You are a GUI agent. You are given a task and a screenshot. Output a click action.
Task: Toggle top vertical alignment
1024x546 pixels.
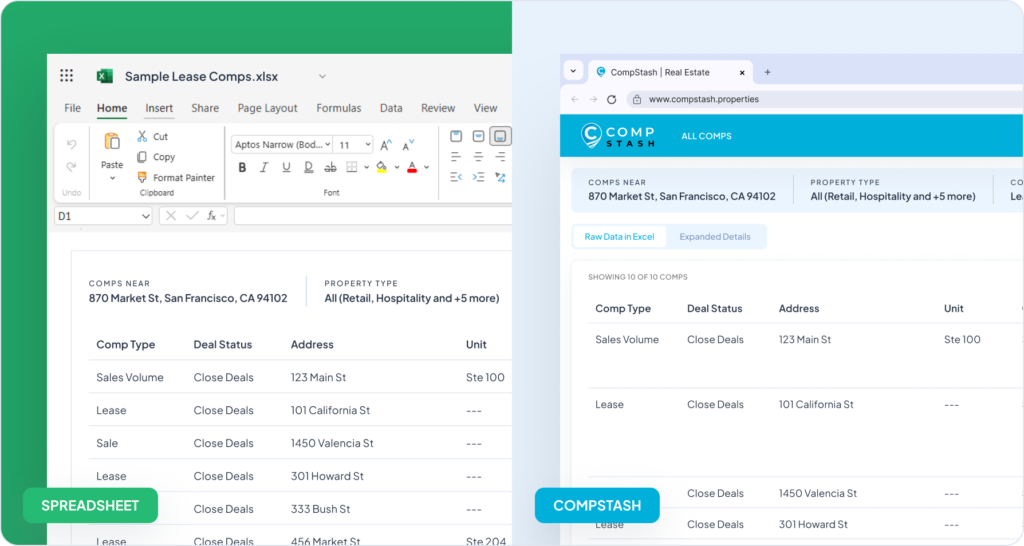456,136
